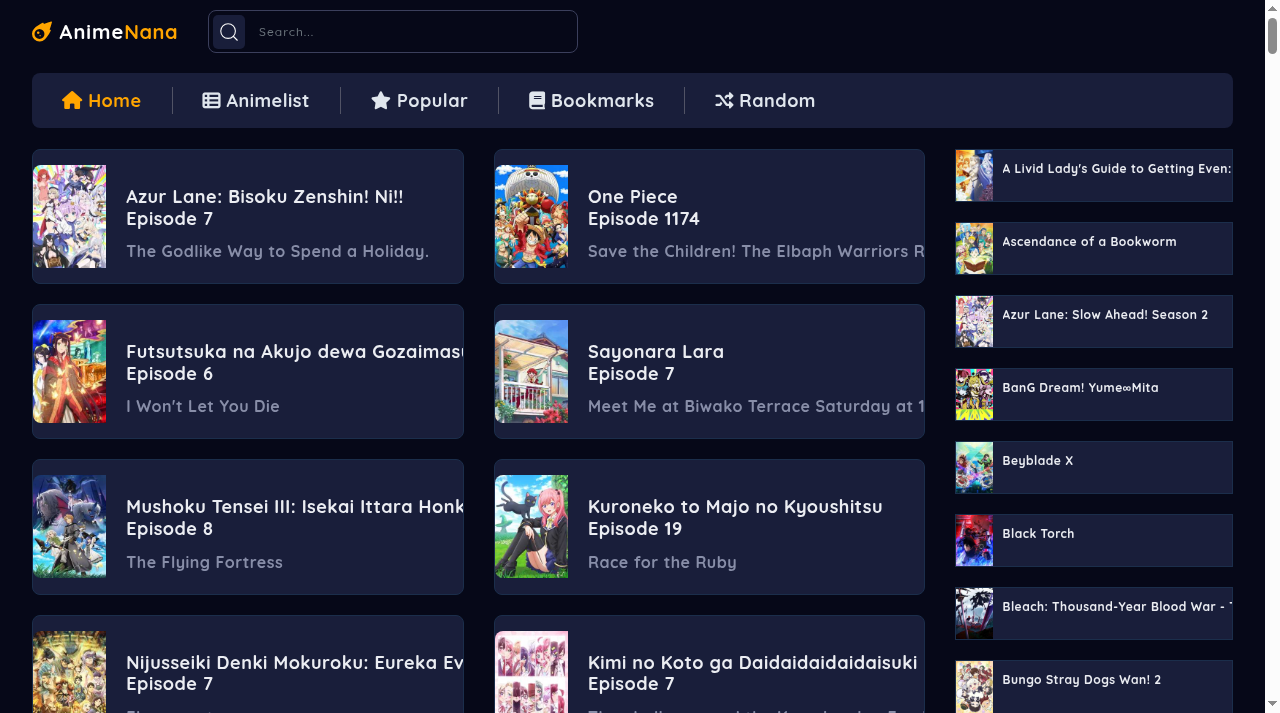Viewport: 1280px width, 713px height.
Task: Open Kimi no Koto ga Daidaidaidaidaisuki Episode 7
Action: (x=709, y=664)
